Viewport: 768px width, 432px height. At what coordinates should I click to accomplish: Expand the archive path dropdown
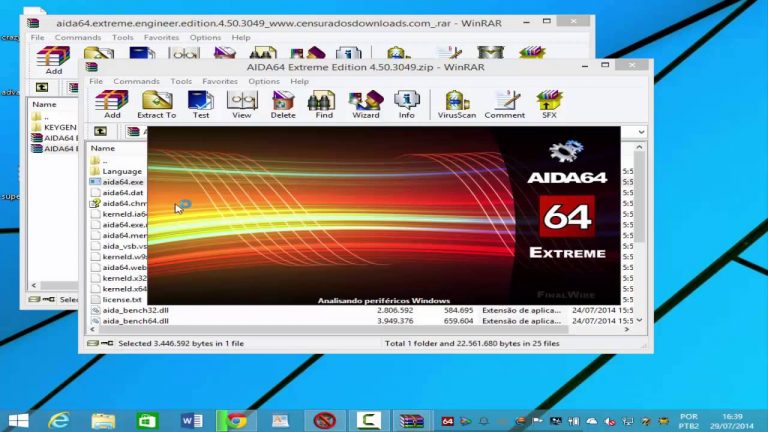point(641,132)
